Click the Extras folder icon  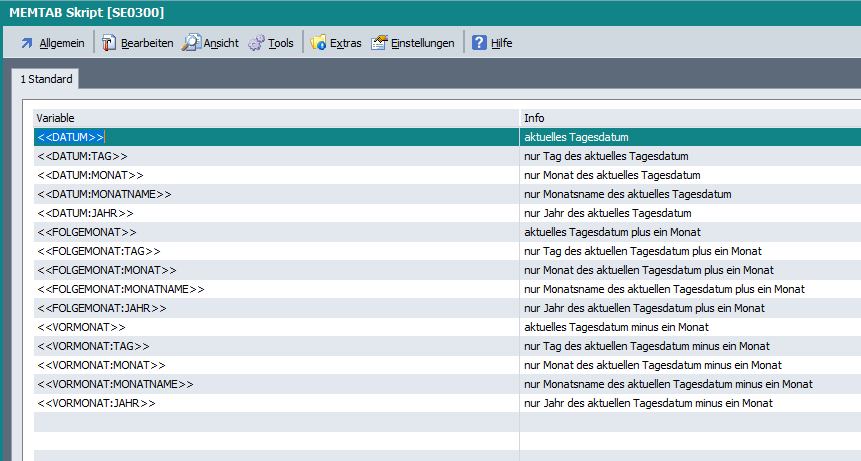pyautogui.click(x=318, y=43)
